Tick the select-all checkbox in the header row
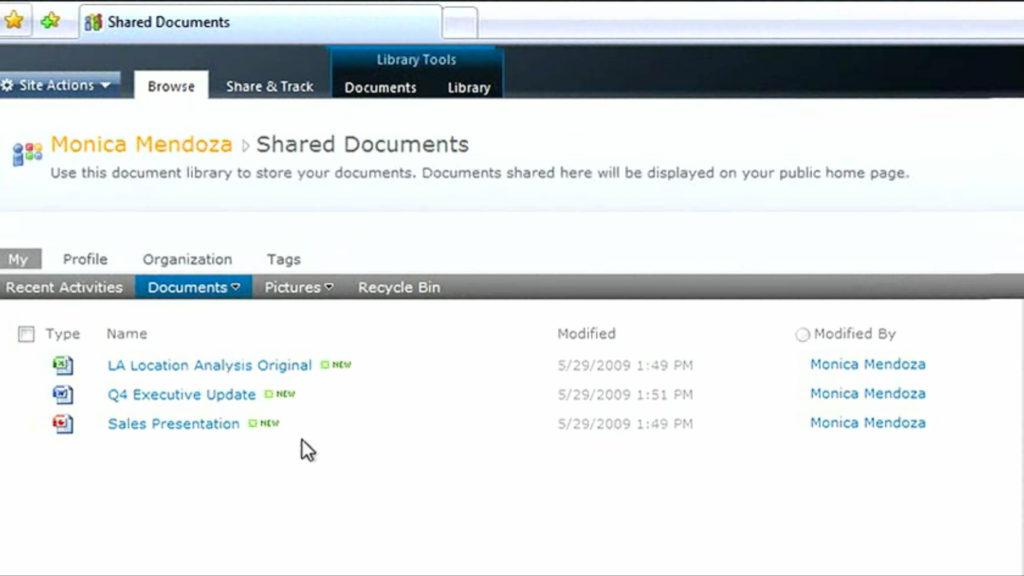1024x576 pixels. tap(26, 334)
